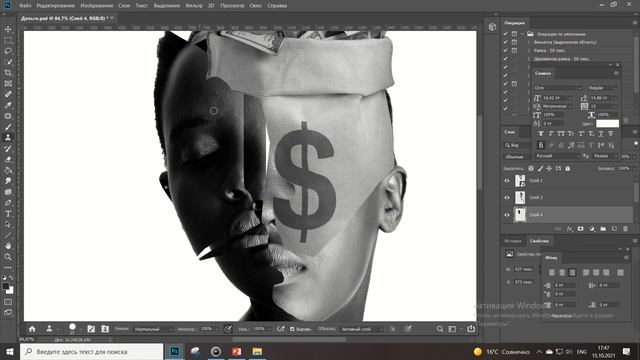Image resolution: width=640 pixels, height=360 pixels.
Task: Add layer style with fx icon
Action: pos(570,229)
